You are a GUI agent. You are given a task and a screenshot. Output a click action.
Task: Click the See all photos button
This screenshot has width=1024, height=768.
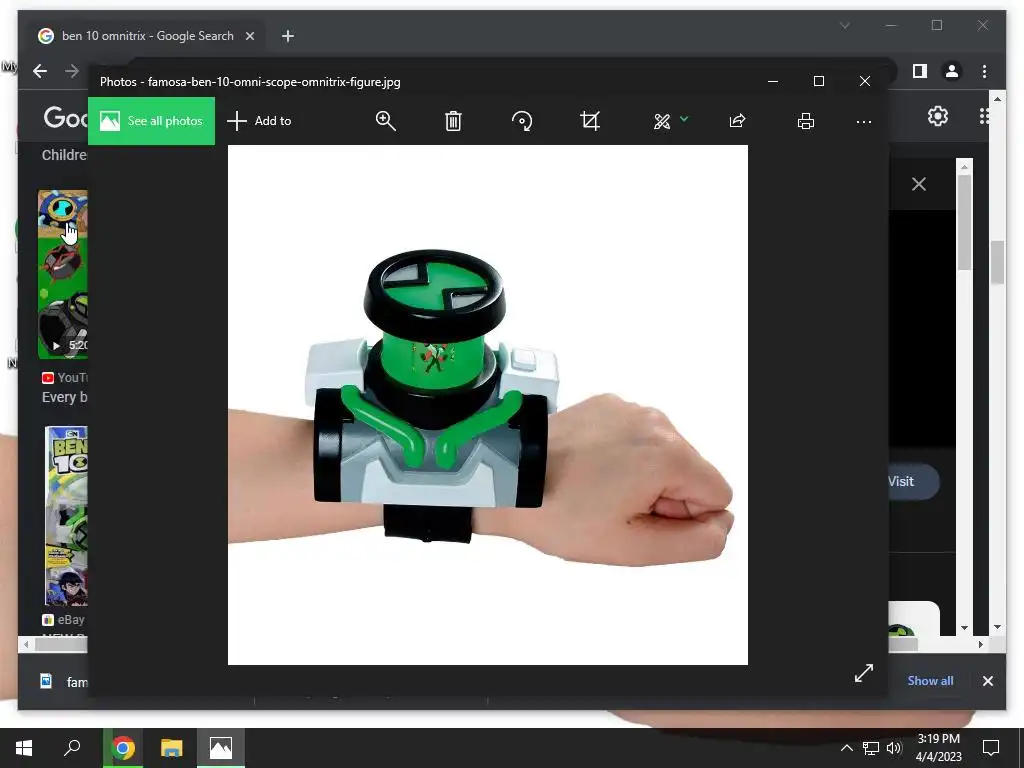(x=152, y=121)
